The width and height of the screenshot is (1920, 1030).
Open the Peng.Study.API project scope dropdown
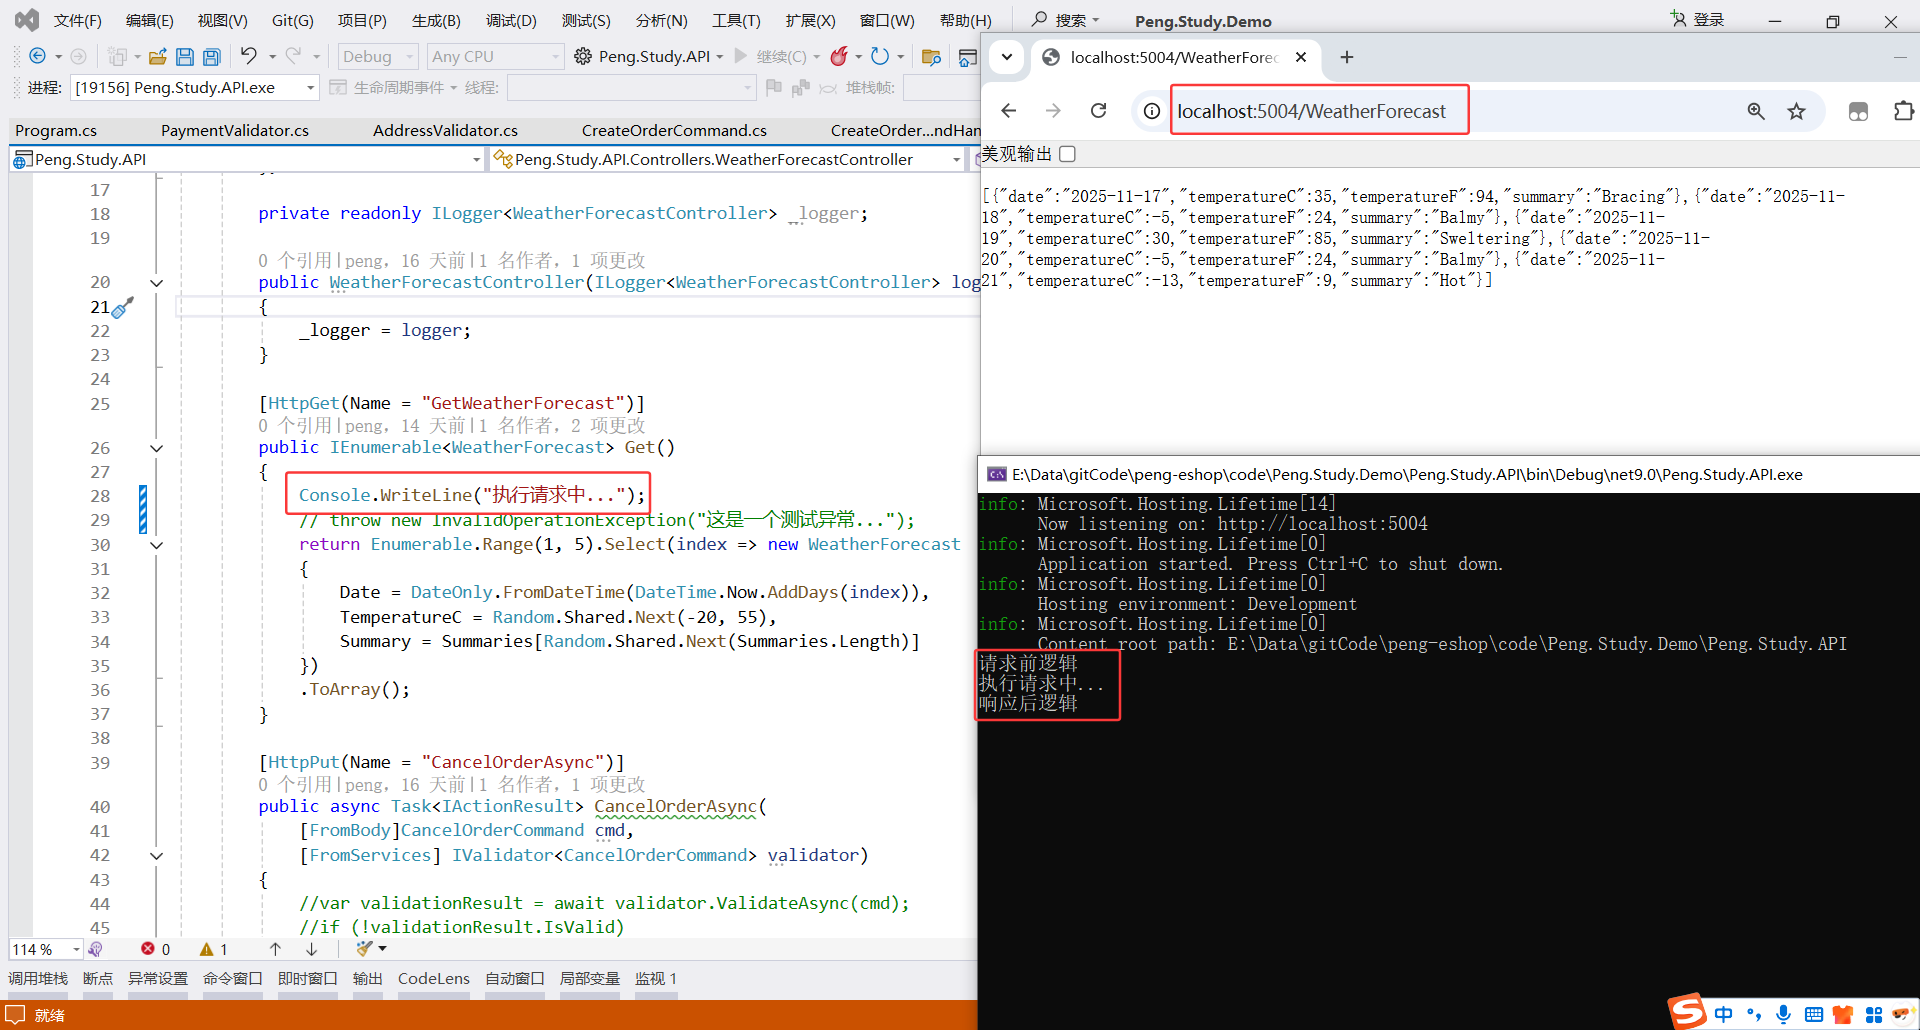pos(247,159)
